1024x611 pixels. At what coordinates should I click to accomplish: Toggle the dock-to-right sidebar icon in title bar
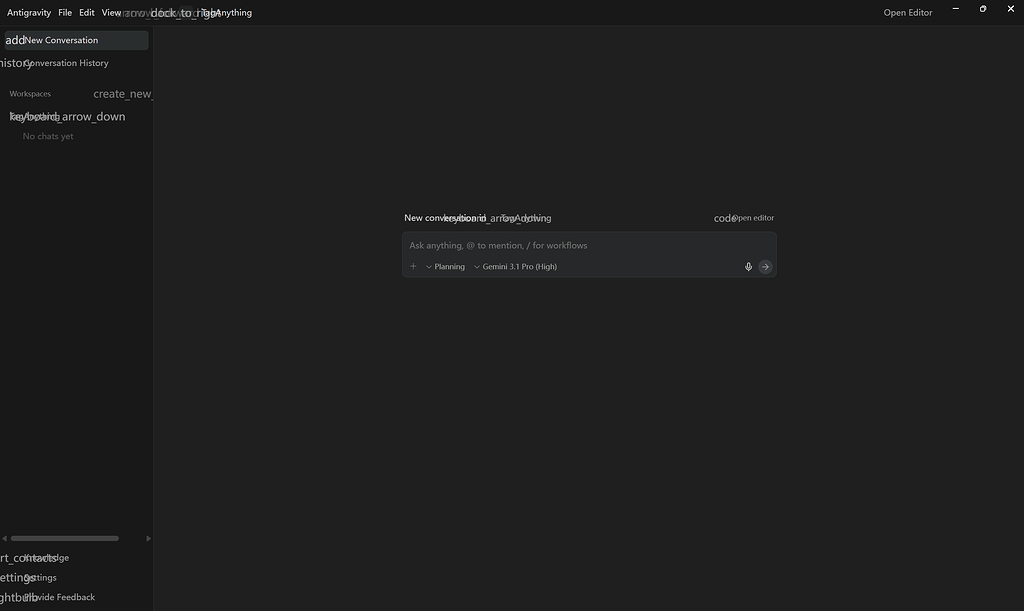(185, 12)
